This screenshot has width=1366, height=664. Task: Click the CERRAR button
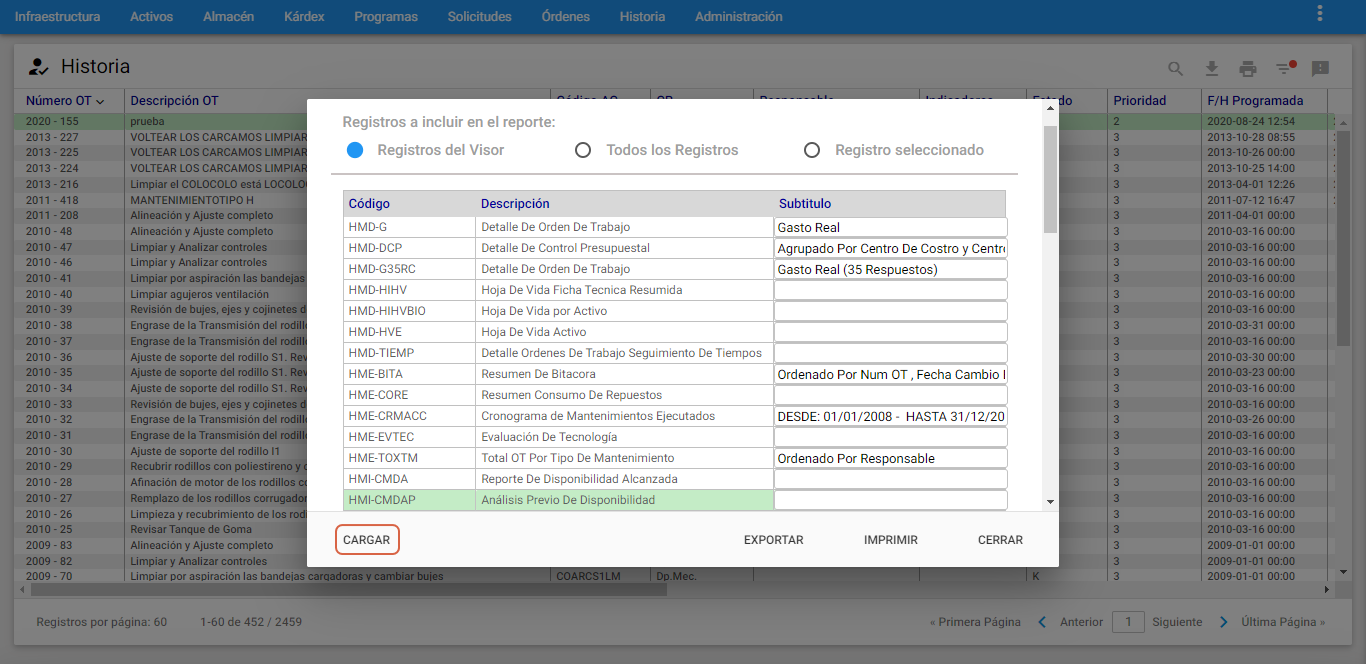1000,540
